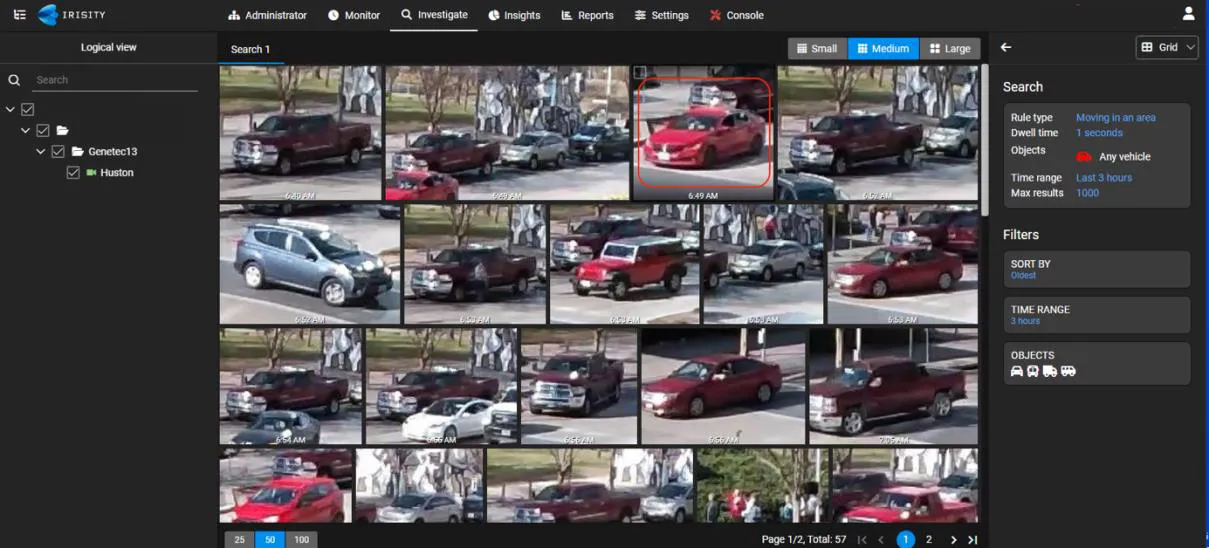Screen dimensions: 1209x548
Task: Uncheck the Huston camera checkbox
Action: tap(73, 173)
